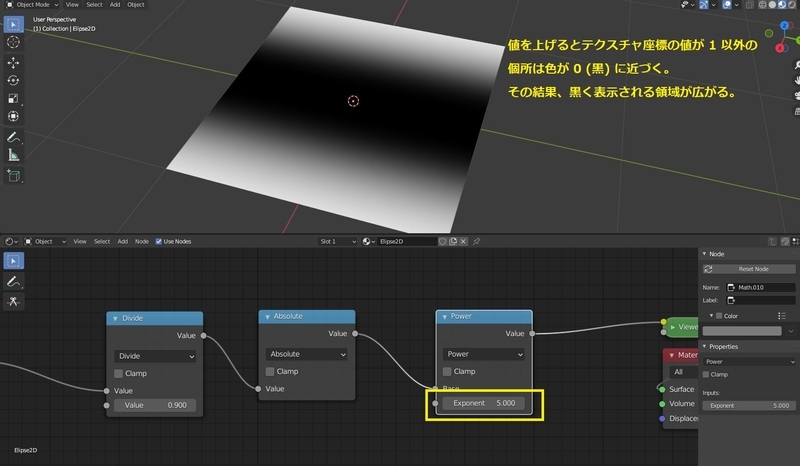Screen dimensions: 800x466
Task: Select the node editor Select Box tool
Action: (x=13, y=261)
